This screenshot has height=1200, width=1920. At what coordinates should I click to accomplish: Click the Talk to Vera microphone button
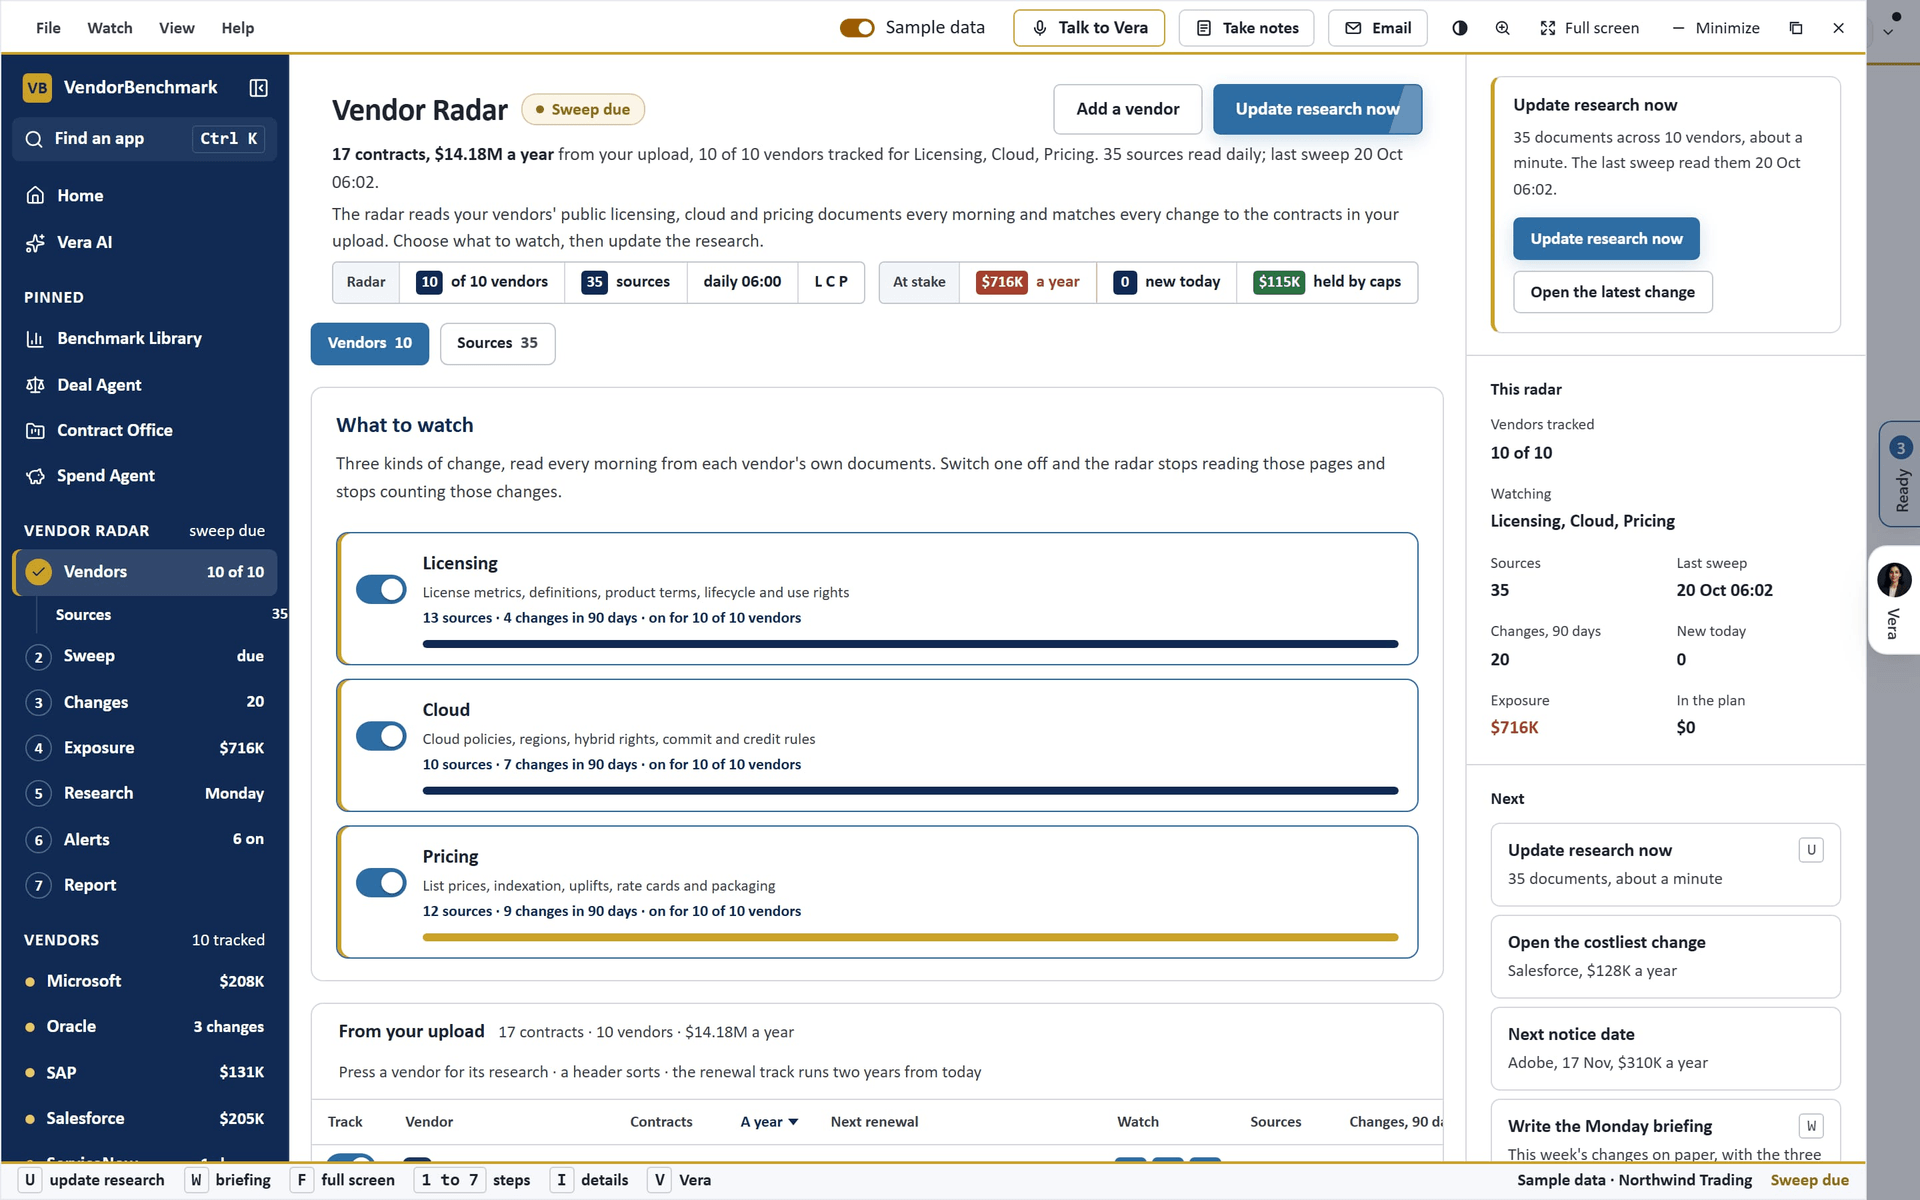pyautogui.click(x=1088, y=28)
